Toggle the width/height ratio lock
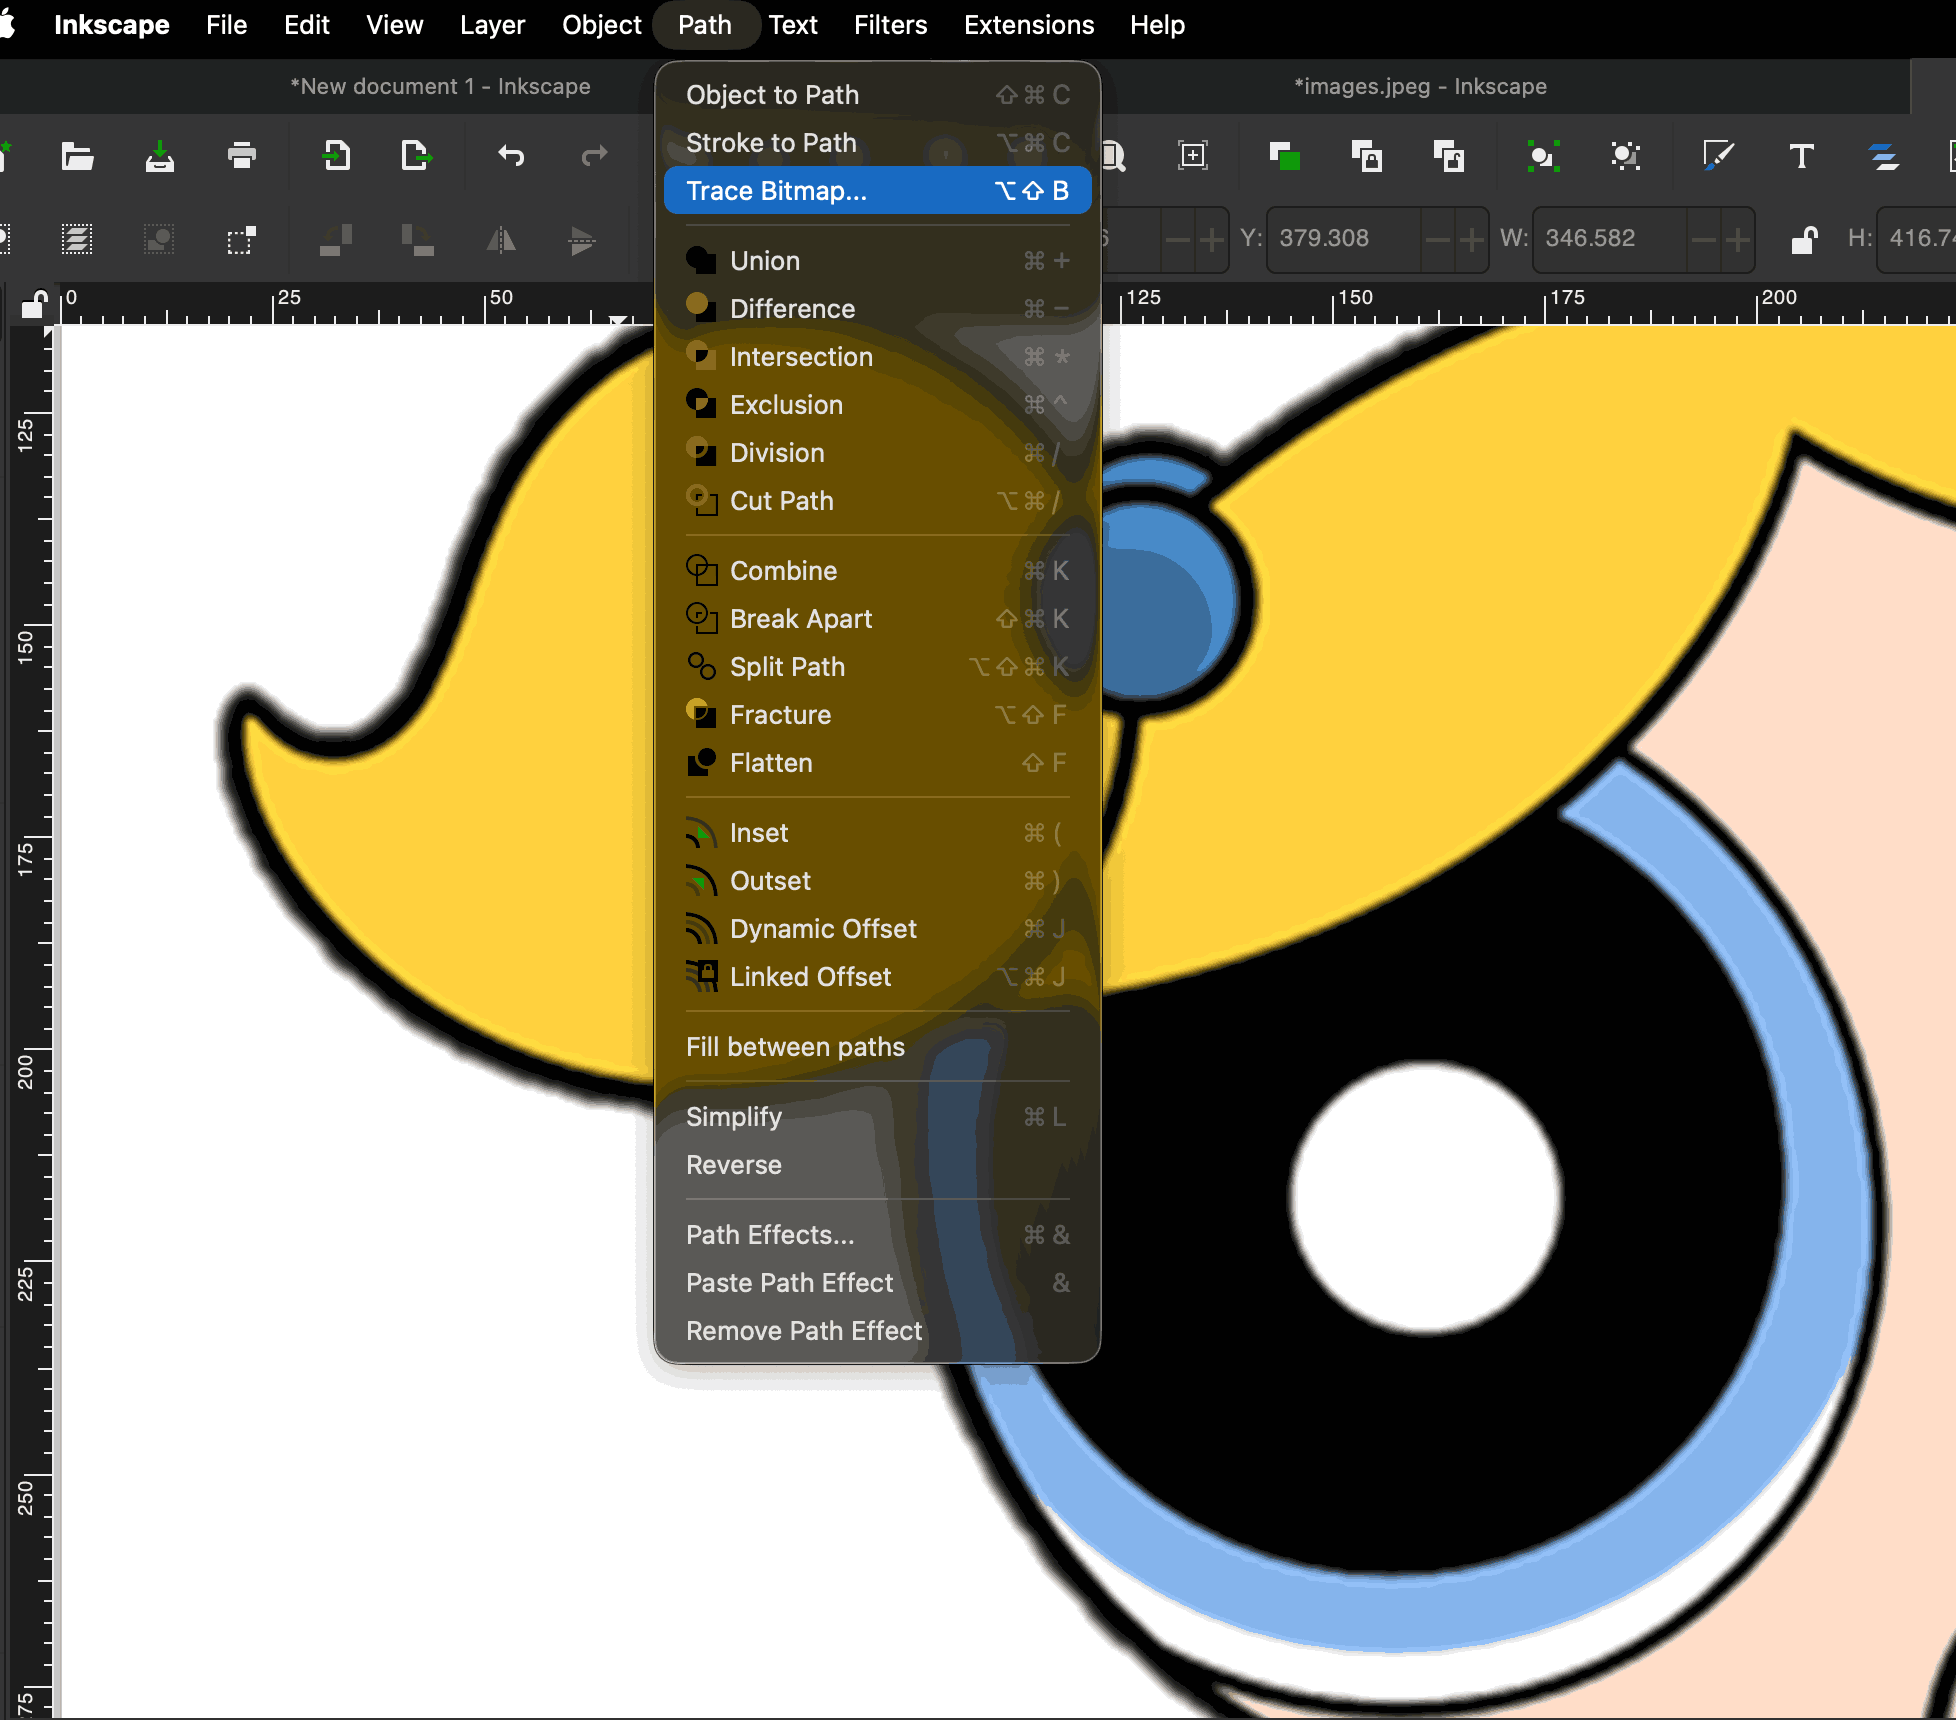Screen dimensions: 1956x1720 tap(1803, 240)
